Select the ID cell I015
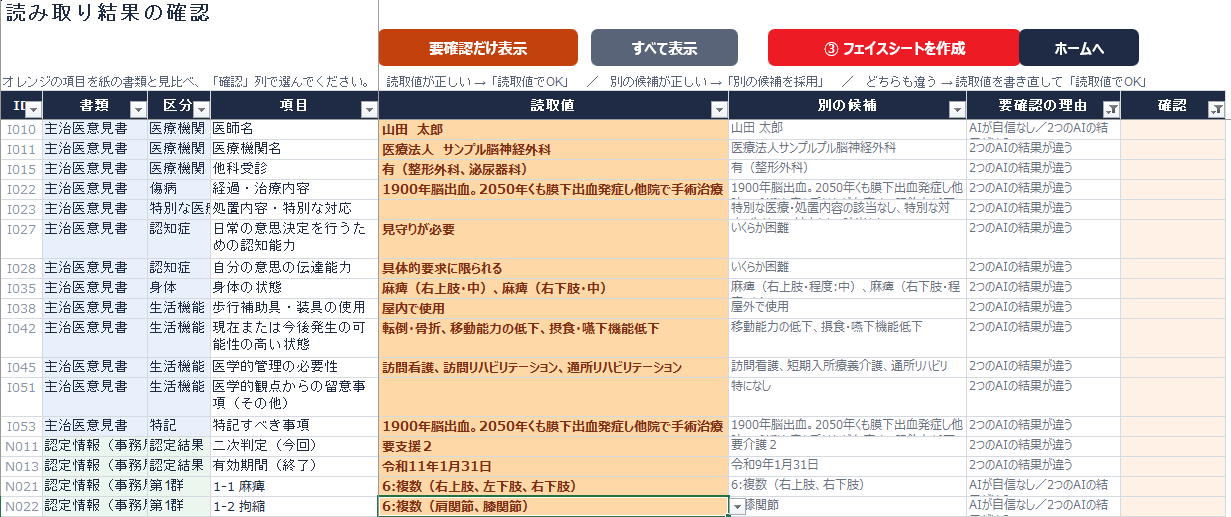Image resolution: width=1231 pixels, height=517 pixels. (x=21, y=169)
